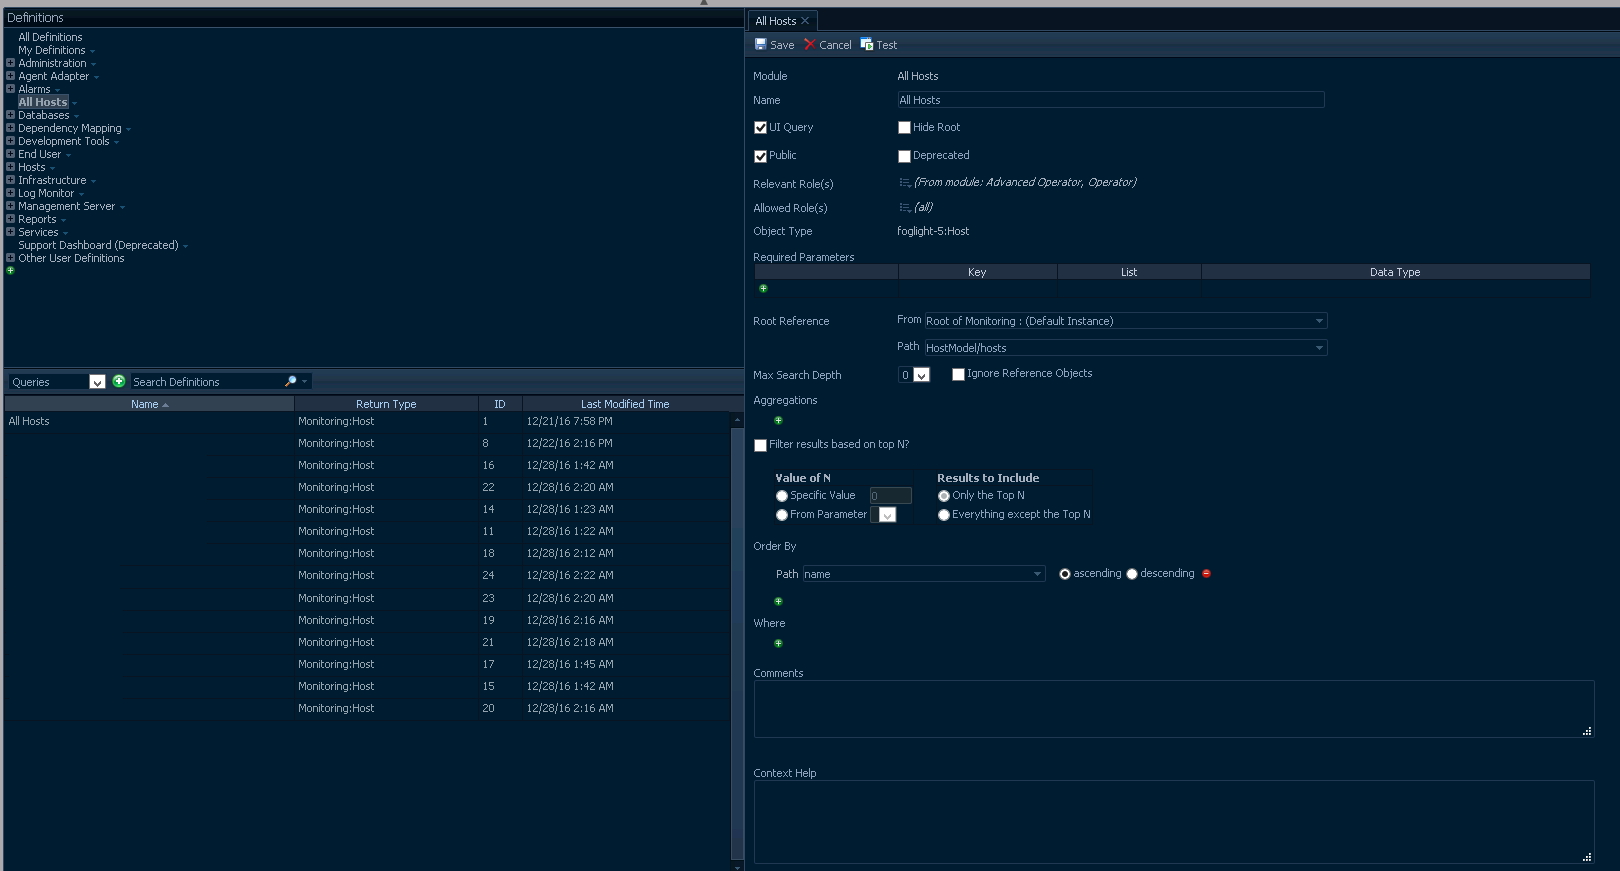Click the (From module: Advanced Operator, Operator) roles link
Viewport: 1620px width, 871px height.
pyautogui.click(x=1025, y=182)
